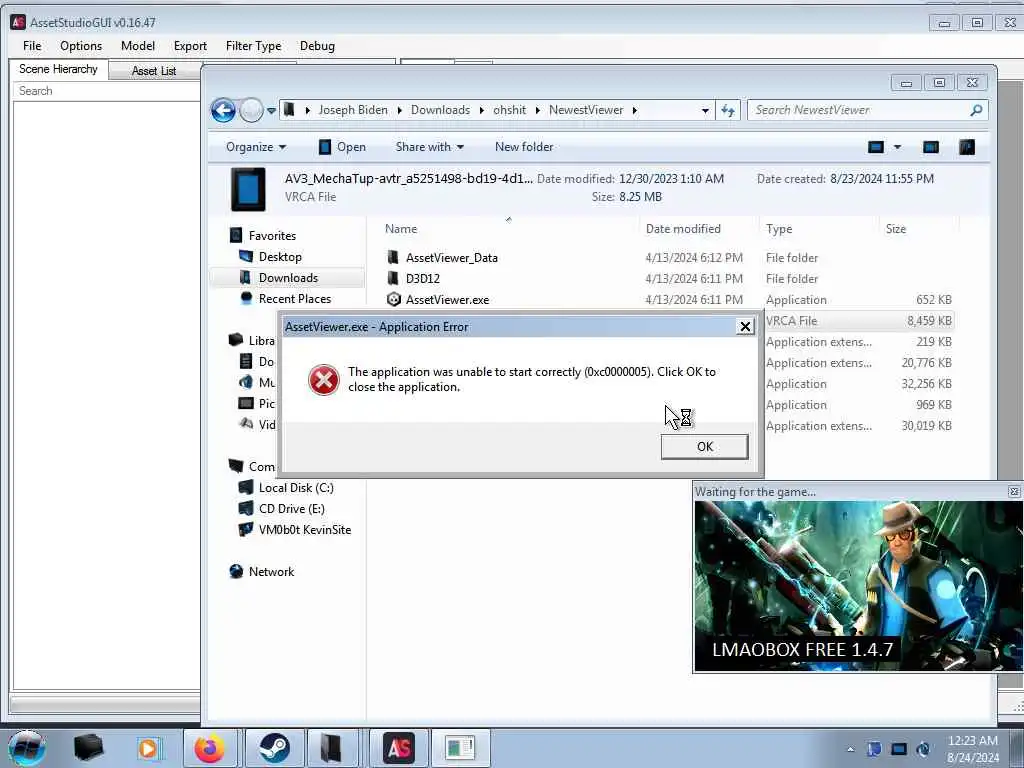
Task: Open the media player taskbar icon
Action: click(148, 748)
